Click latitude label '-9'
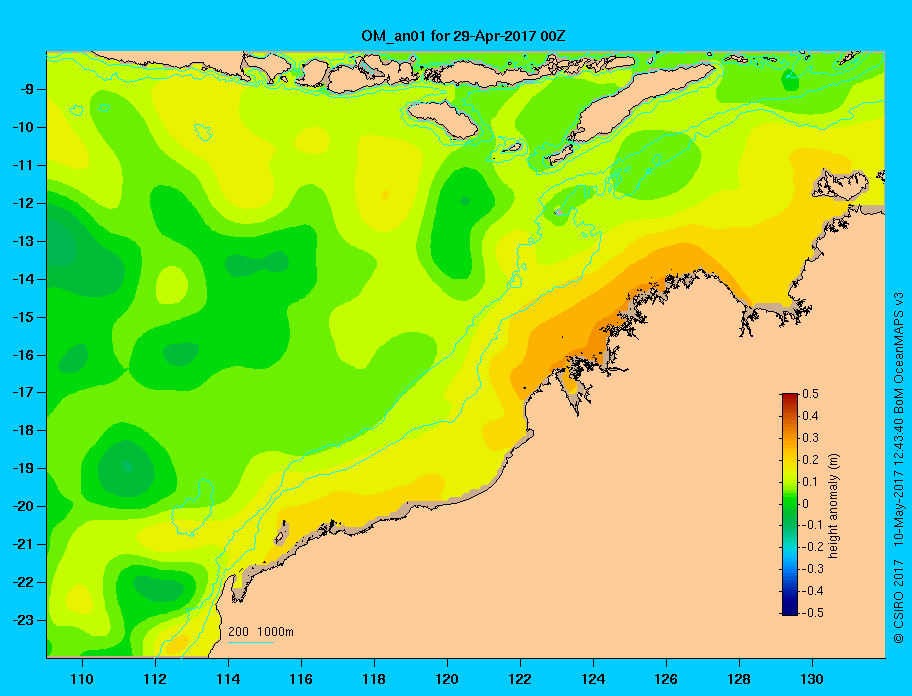Viewport: 912px width, 696px height. [x=26, y=89]
